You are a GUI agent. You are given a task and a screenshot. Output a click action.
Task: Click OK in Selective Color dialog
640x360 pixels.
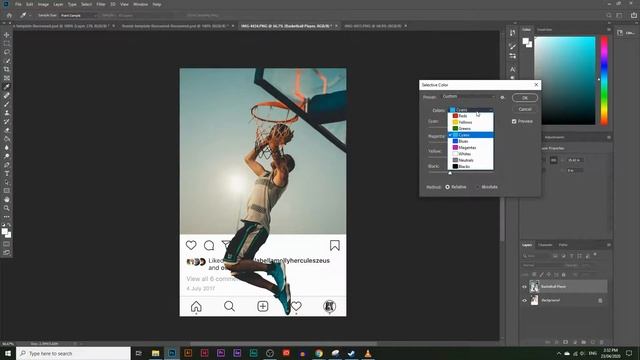point(525,98)
